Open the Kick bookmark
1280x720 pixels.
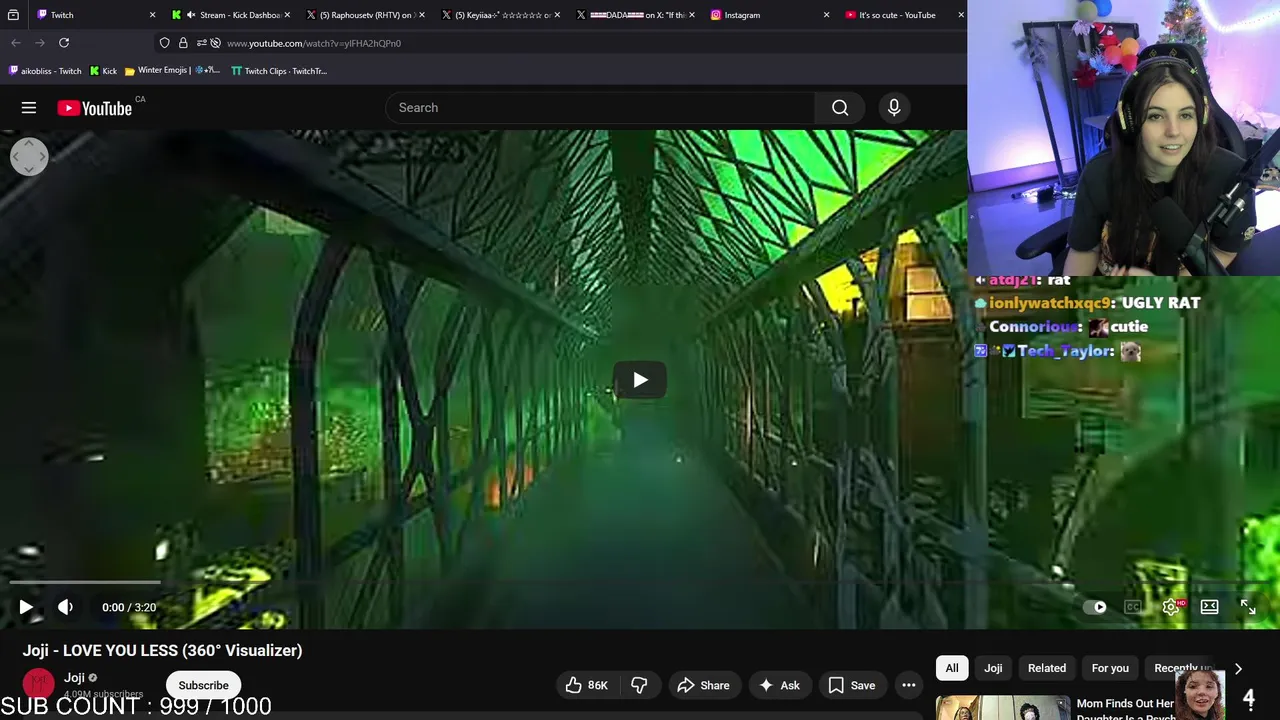(103, 71)
